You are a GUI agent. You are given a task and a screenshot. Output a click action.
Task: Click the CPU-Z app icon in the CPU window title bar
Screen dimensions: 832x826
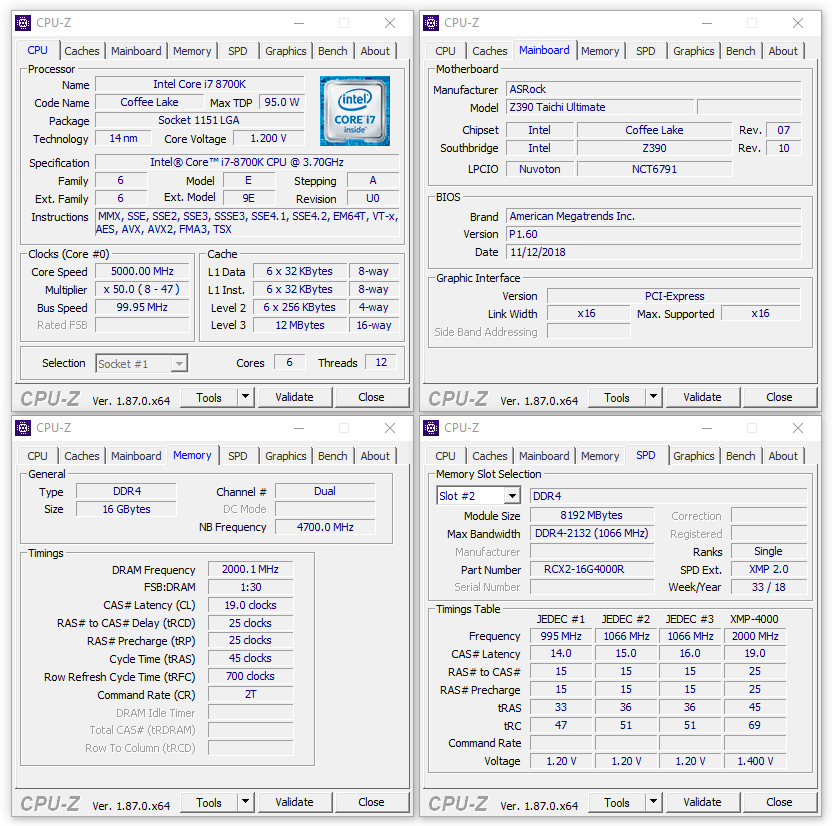23,23
